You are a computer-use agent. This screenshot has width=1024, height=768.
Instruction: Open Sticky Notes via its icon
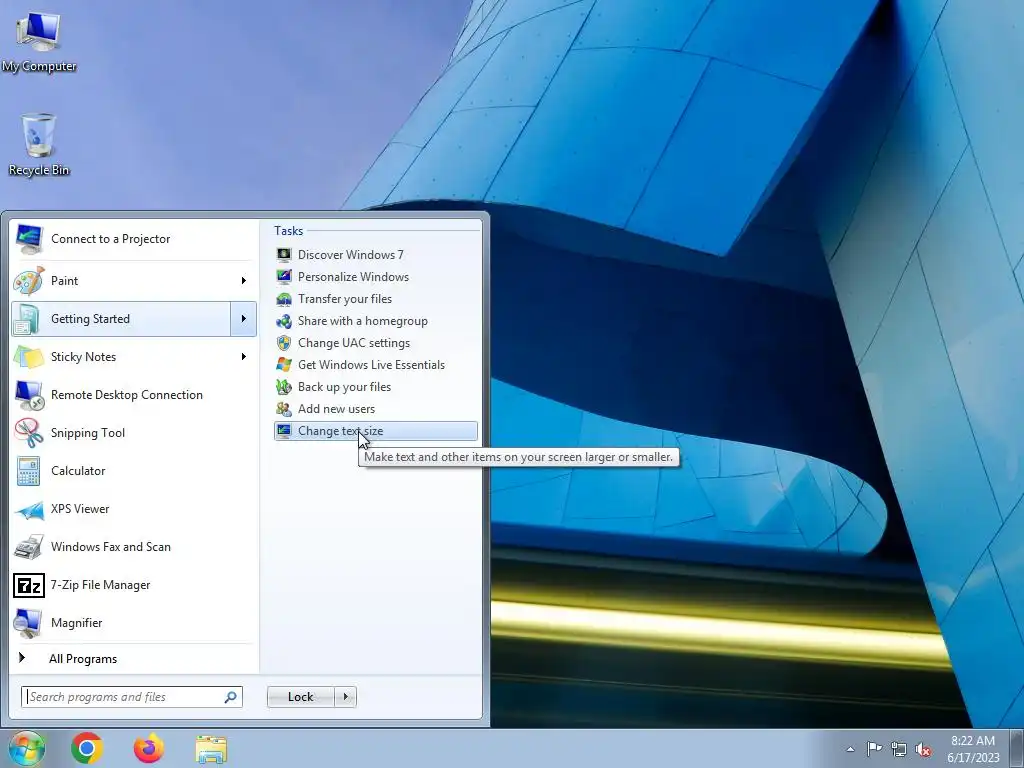[29, 357]
